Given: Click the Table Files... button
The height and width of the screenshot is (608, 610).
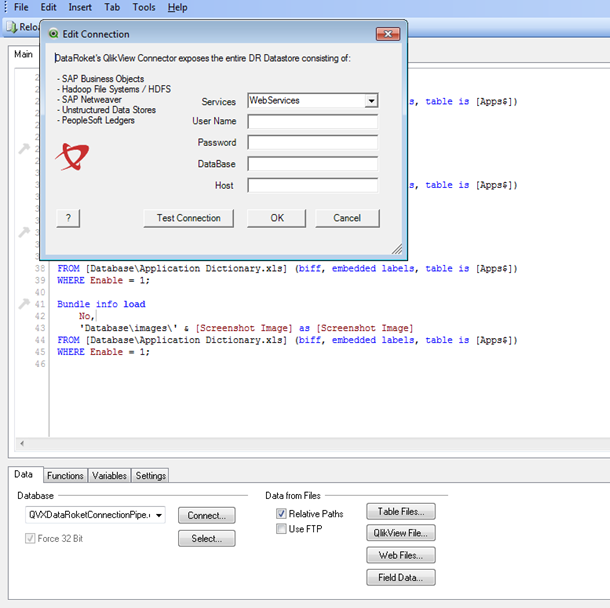Looking at the screenshot, I should pos(400,512).
